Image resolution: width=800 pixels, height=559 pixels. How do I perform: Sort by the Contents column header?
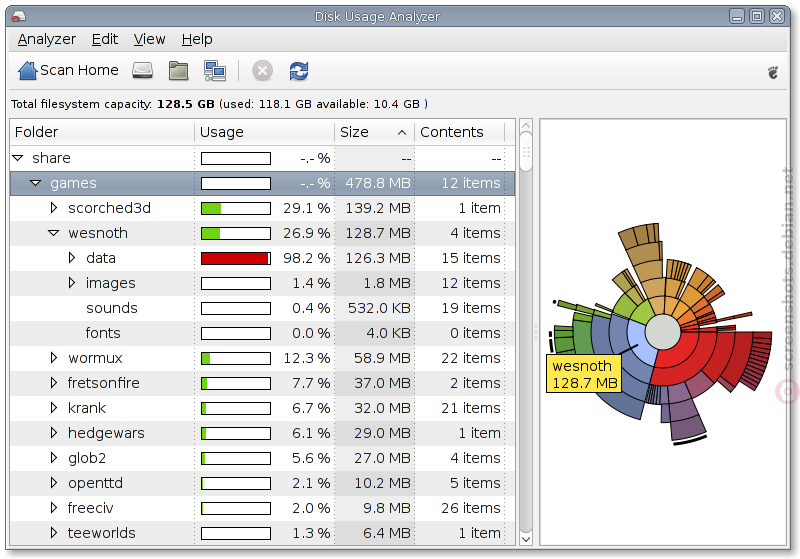click(x=459, y=133)
